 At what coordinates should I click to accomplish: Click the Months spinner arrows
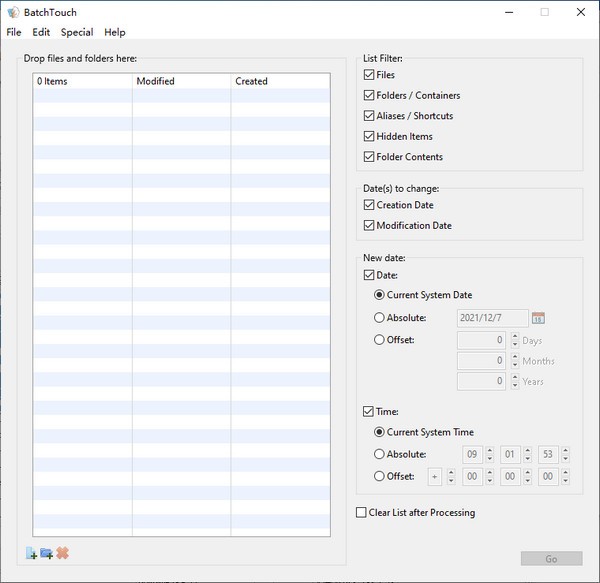515,360
